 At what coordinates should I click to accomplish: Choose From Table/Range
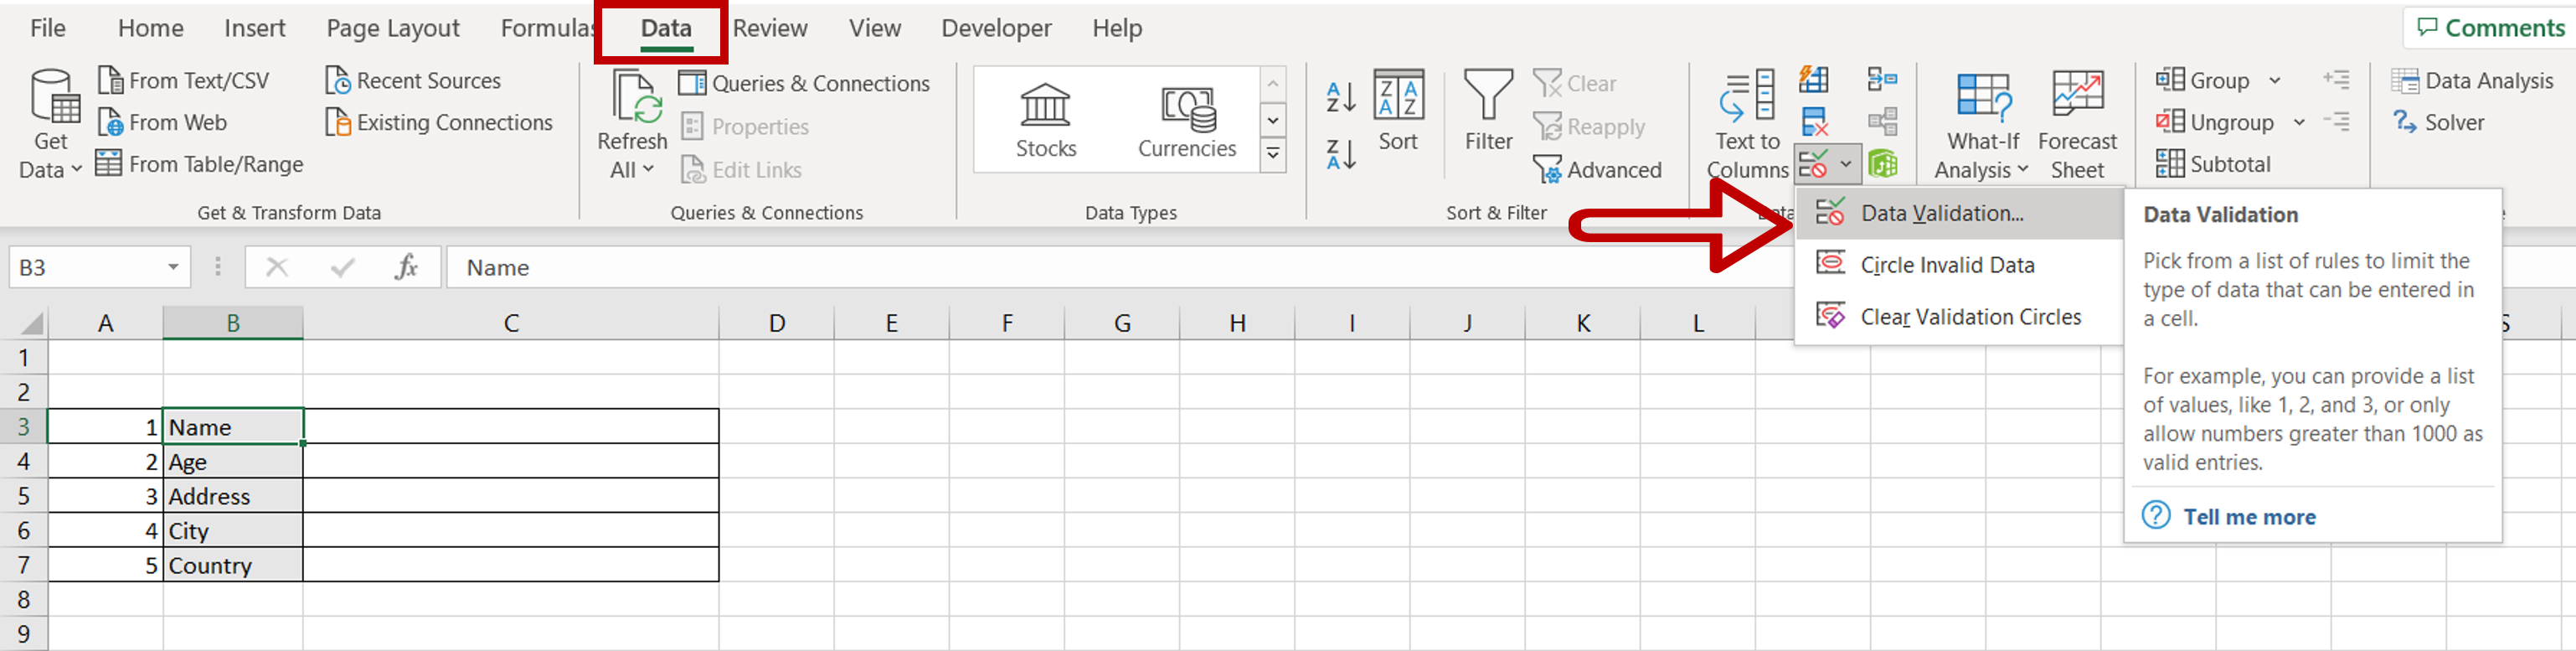tap(199, 164)
